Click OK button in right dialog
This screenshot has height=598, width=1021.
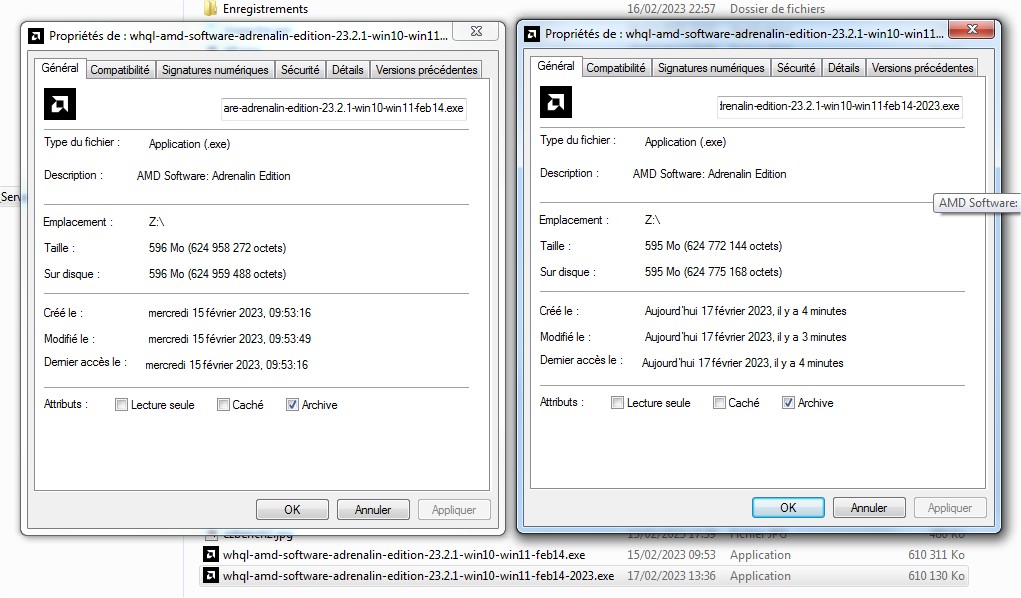click(x=789, y=507)
